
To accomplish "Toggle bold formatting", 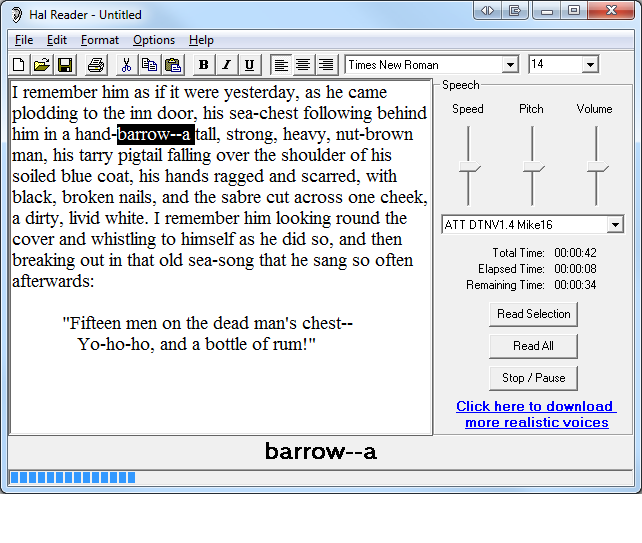I will 203,65.
